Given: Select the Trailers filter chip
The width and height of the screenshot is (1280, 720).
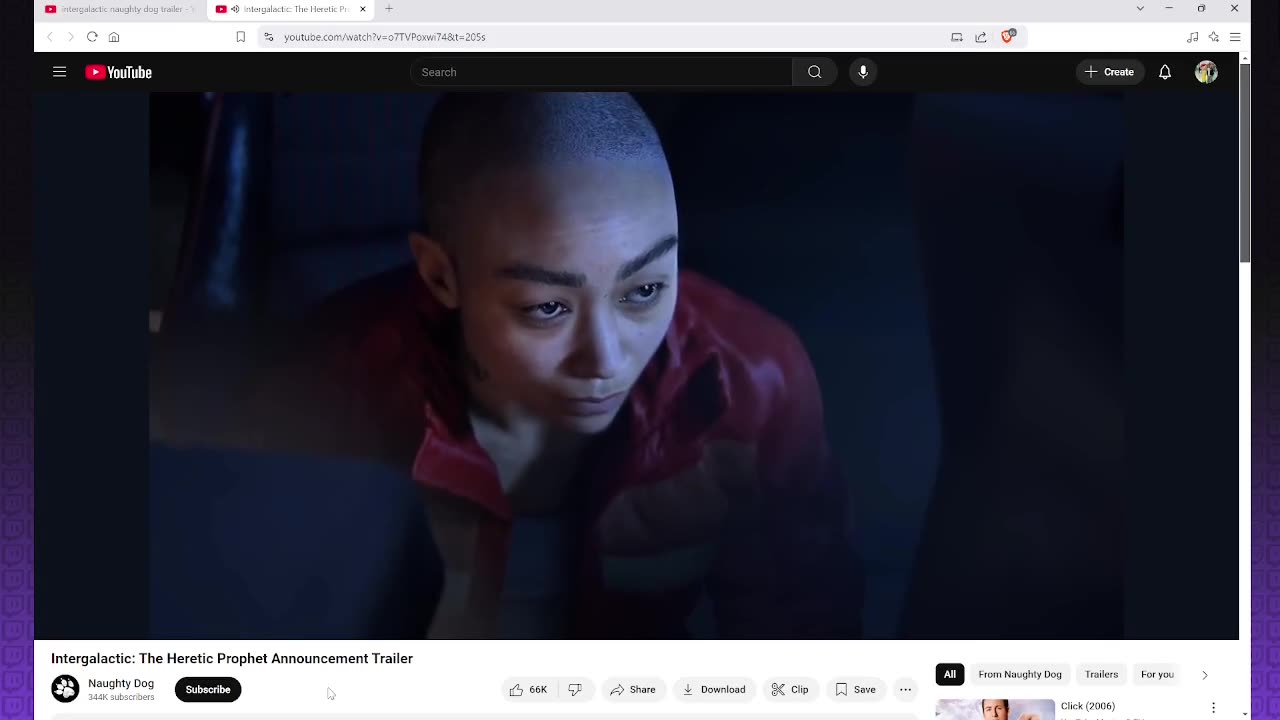Looking at the screenshot, I should tap(1101, 674).
